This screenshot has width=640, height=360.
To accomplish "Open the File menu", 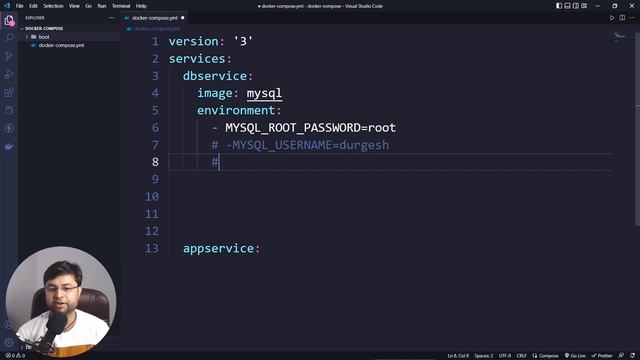I will point(20,6).
